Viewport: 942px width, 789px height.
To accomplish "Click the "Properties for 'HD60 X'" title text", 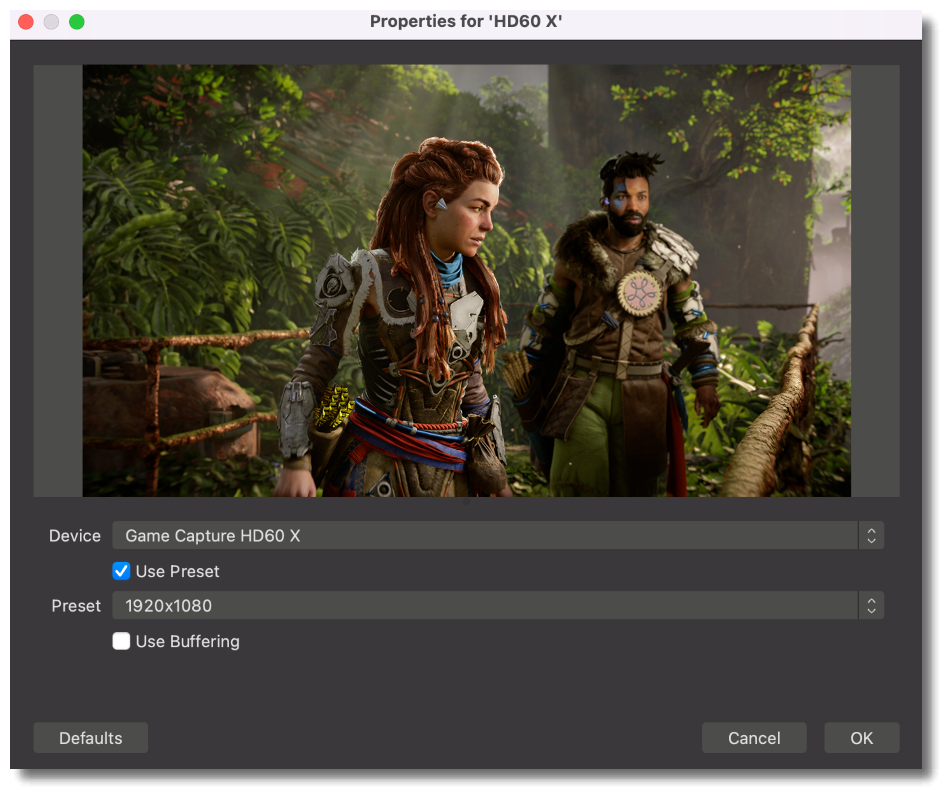I will coord(466,22).
